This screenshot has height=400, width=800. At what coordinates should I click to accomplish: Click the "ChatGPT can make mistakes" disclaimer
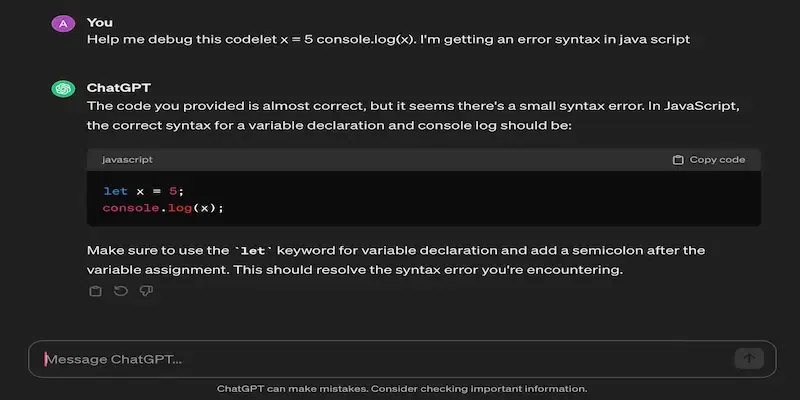[x=401, y=389]
